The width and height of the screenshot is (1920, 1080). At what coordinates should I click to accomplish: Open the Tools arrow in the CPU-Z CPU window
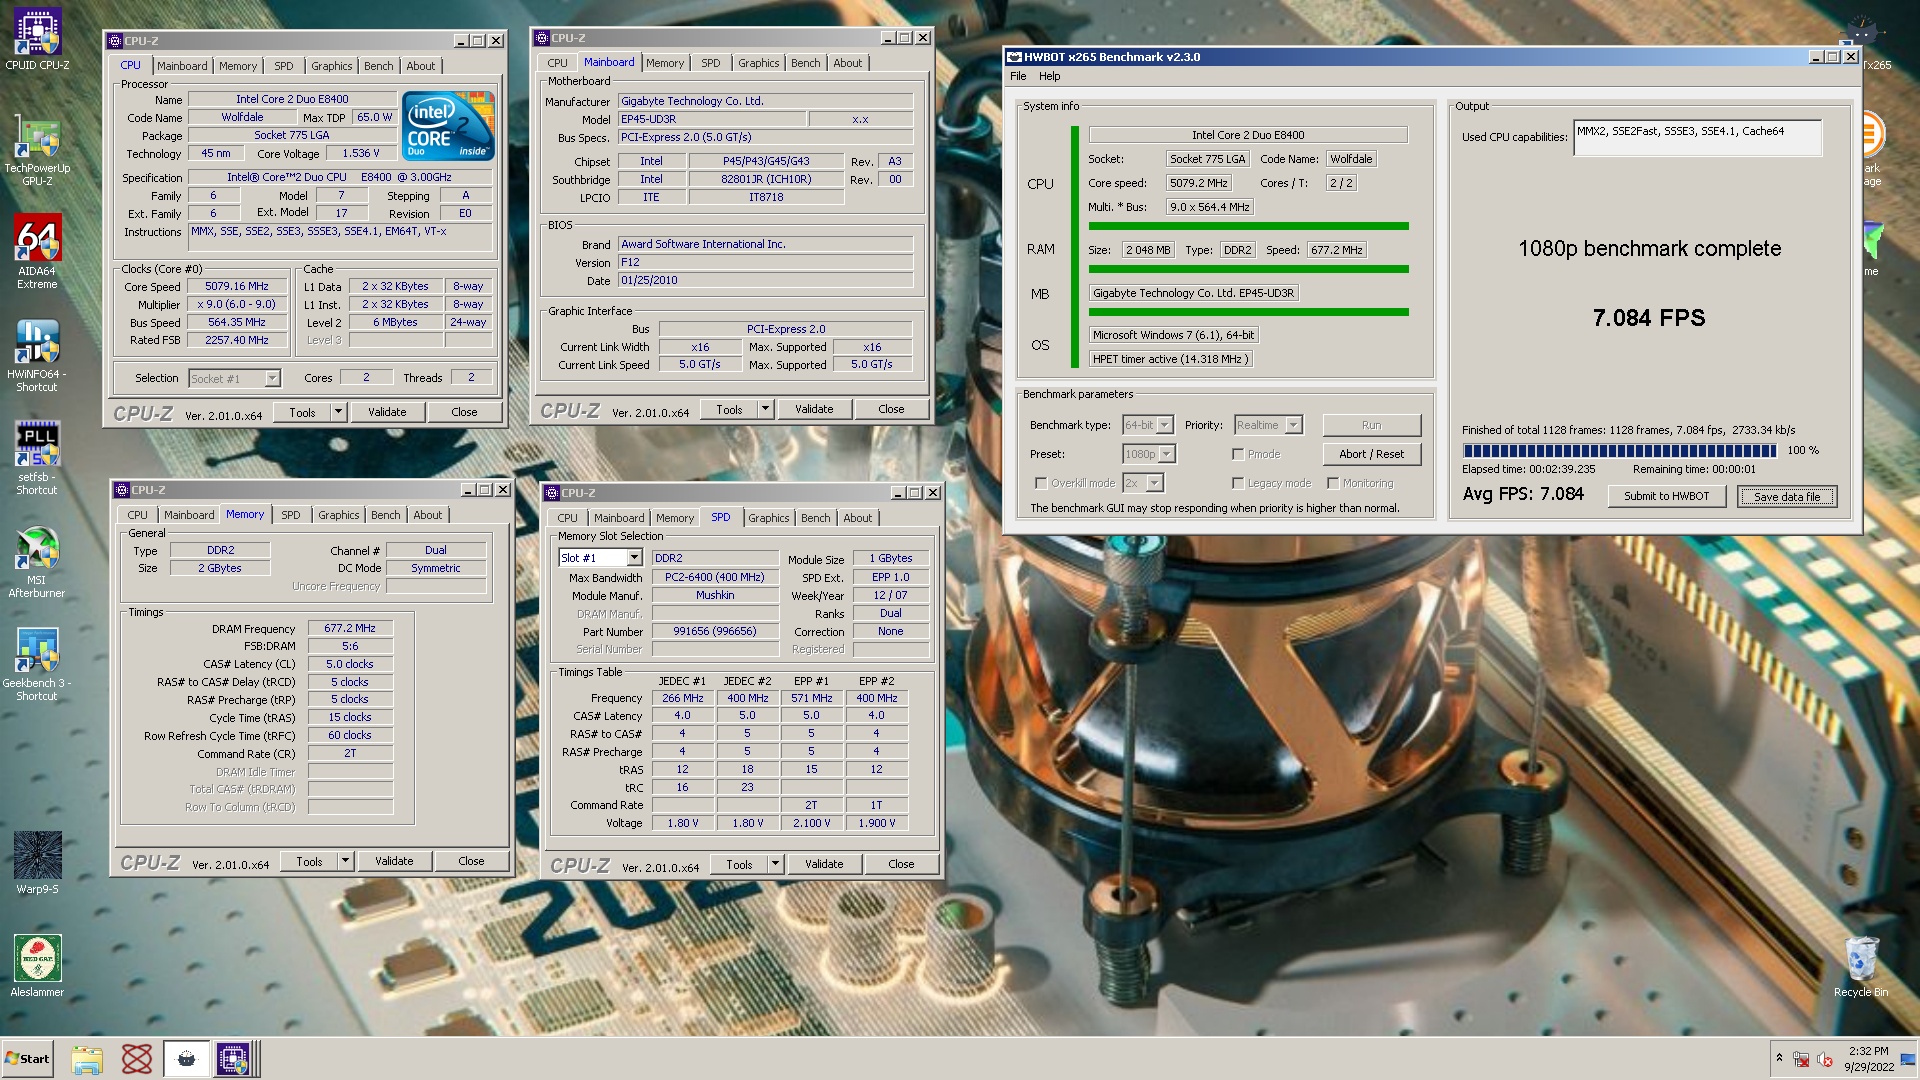338,412
